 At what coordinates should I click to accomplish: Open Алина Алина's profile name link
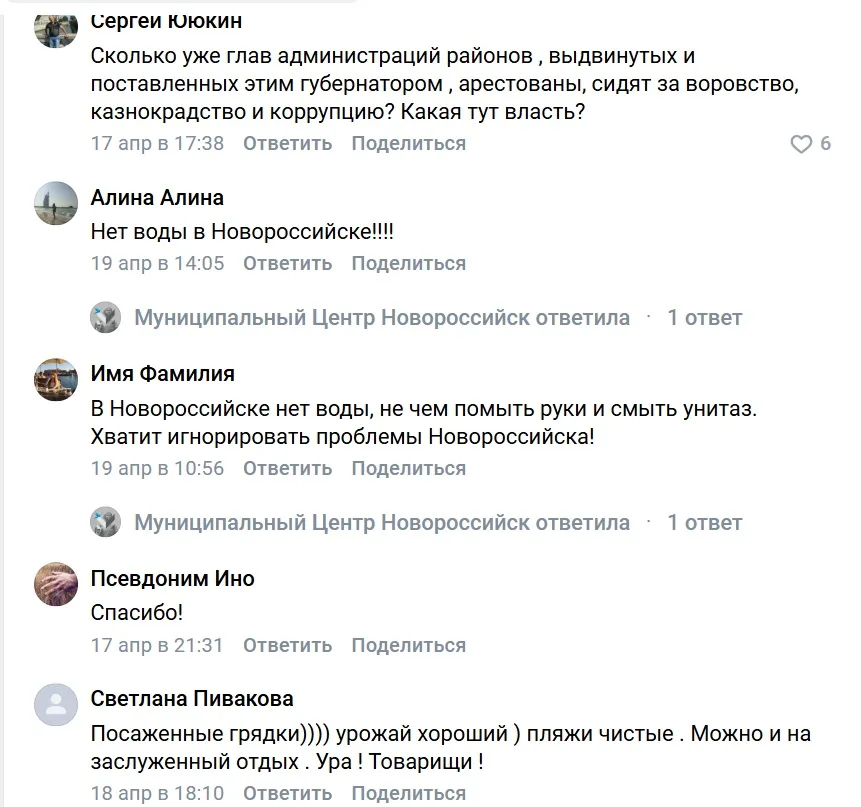point(157,198)
